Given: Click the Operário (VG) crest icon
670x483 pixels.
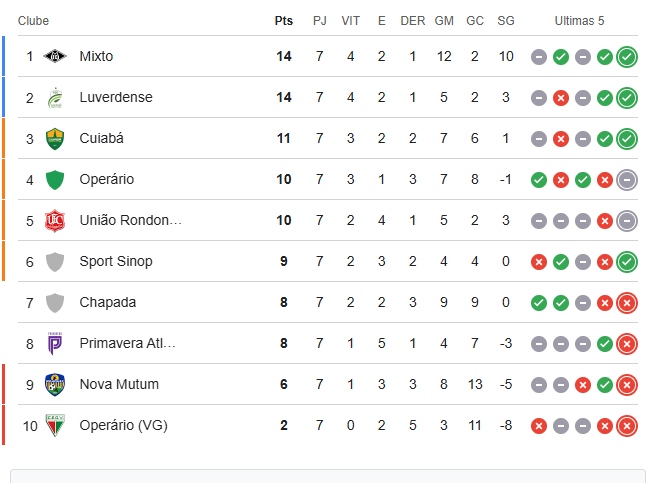Looking at the screenshot, I should coord(54,425).
